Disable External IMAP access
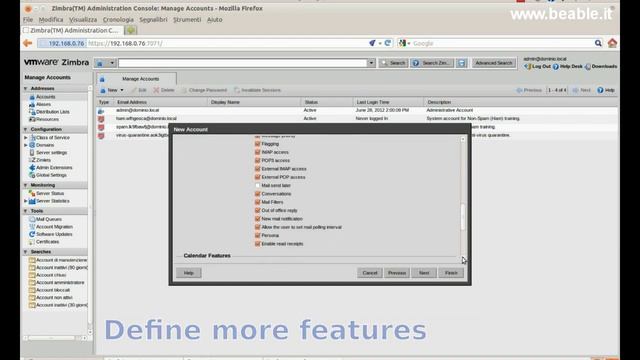 click(x=258, y=169)
